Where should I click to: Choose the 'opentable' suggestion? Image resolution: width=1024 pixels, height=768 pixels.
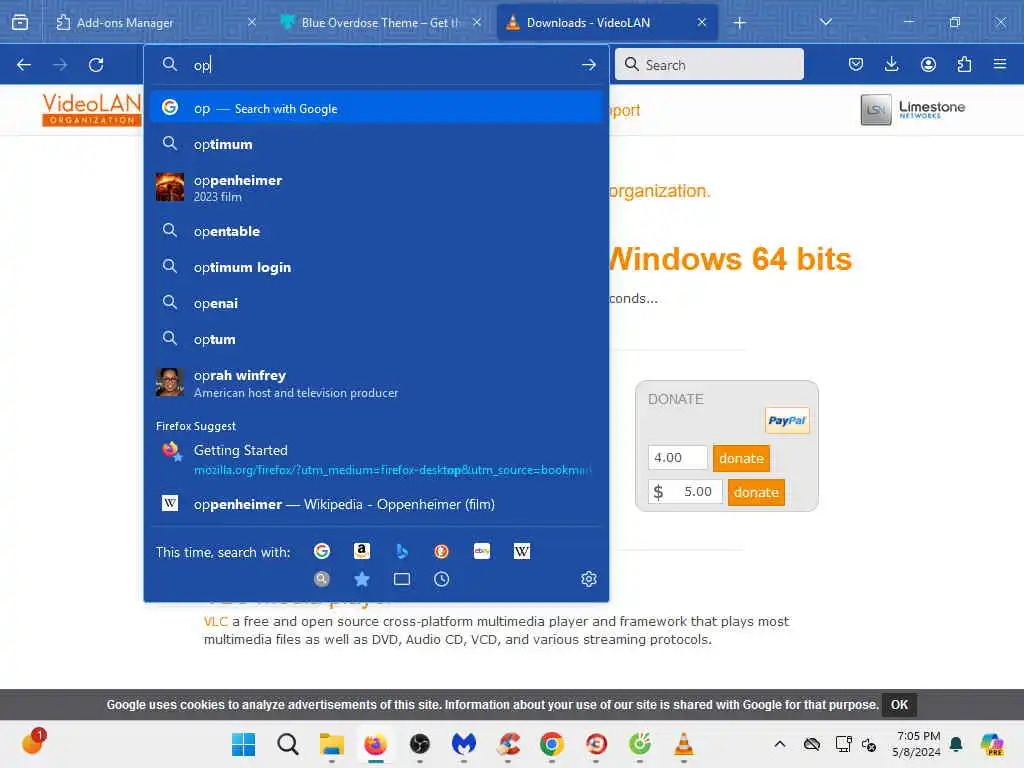point(376,231)
